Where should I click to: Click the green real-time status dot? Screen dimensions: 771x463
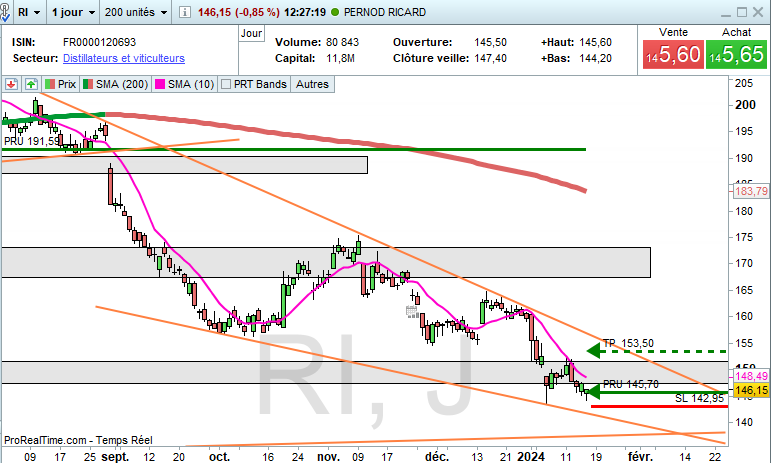(x=335, y=12)
